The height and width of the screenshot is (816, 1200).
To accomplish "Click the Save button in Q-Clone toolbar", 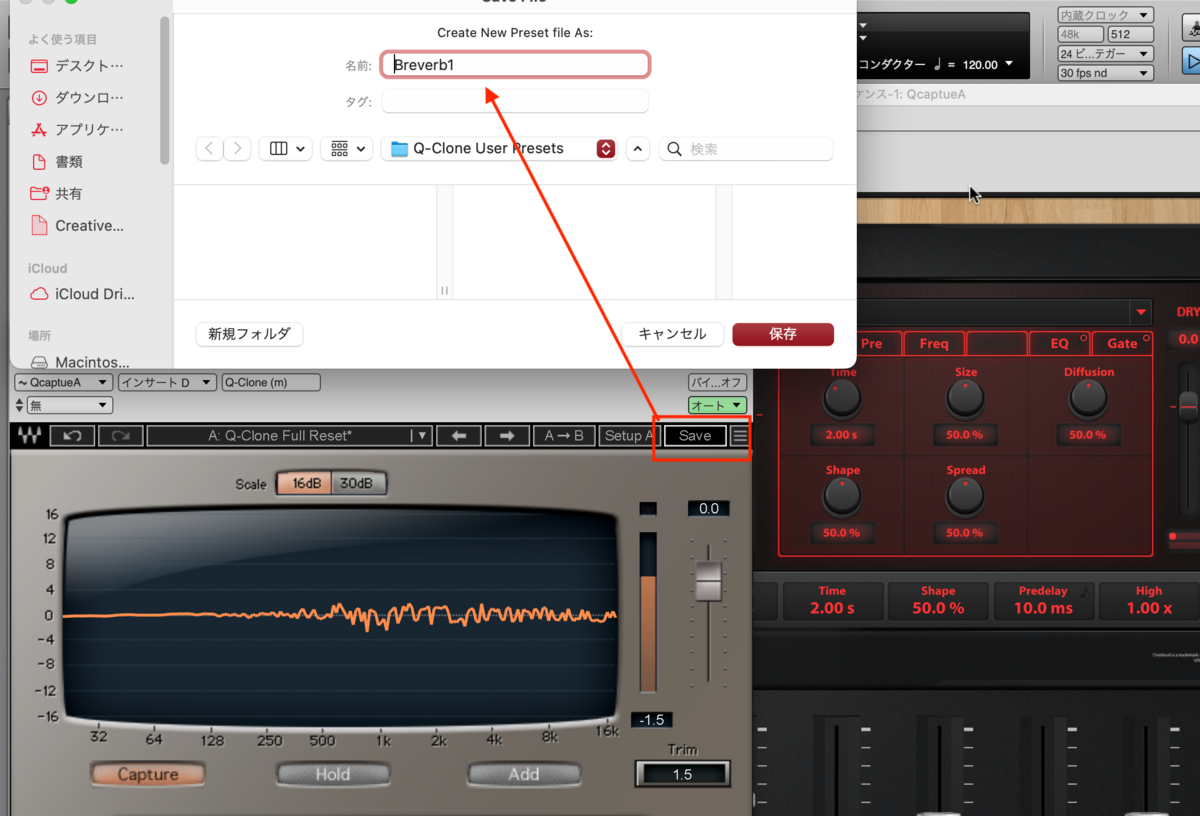I will click(695, 436).
